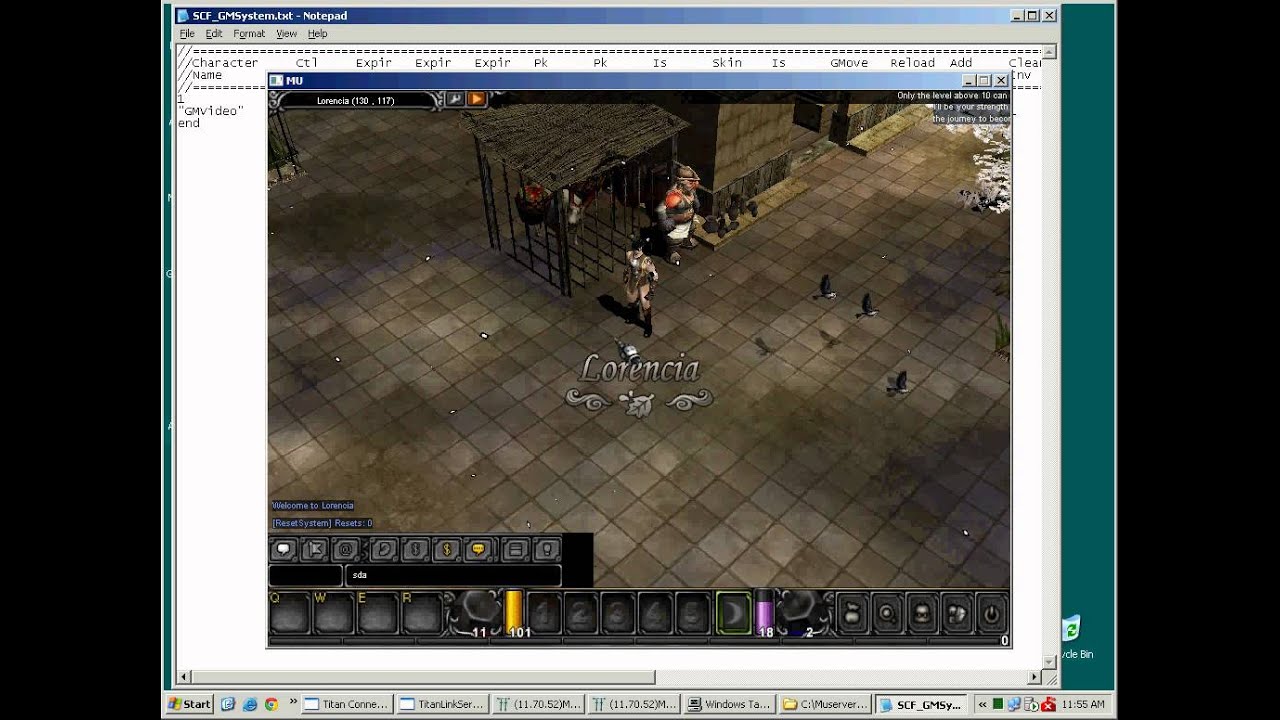Click the empty whisper name field
Screen dimensions: 1280x720
(305, 575)
